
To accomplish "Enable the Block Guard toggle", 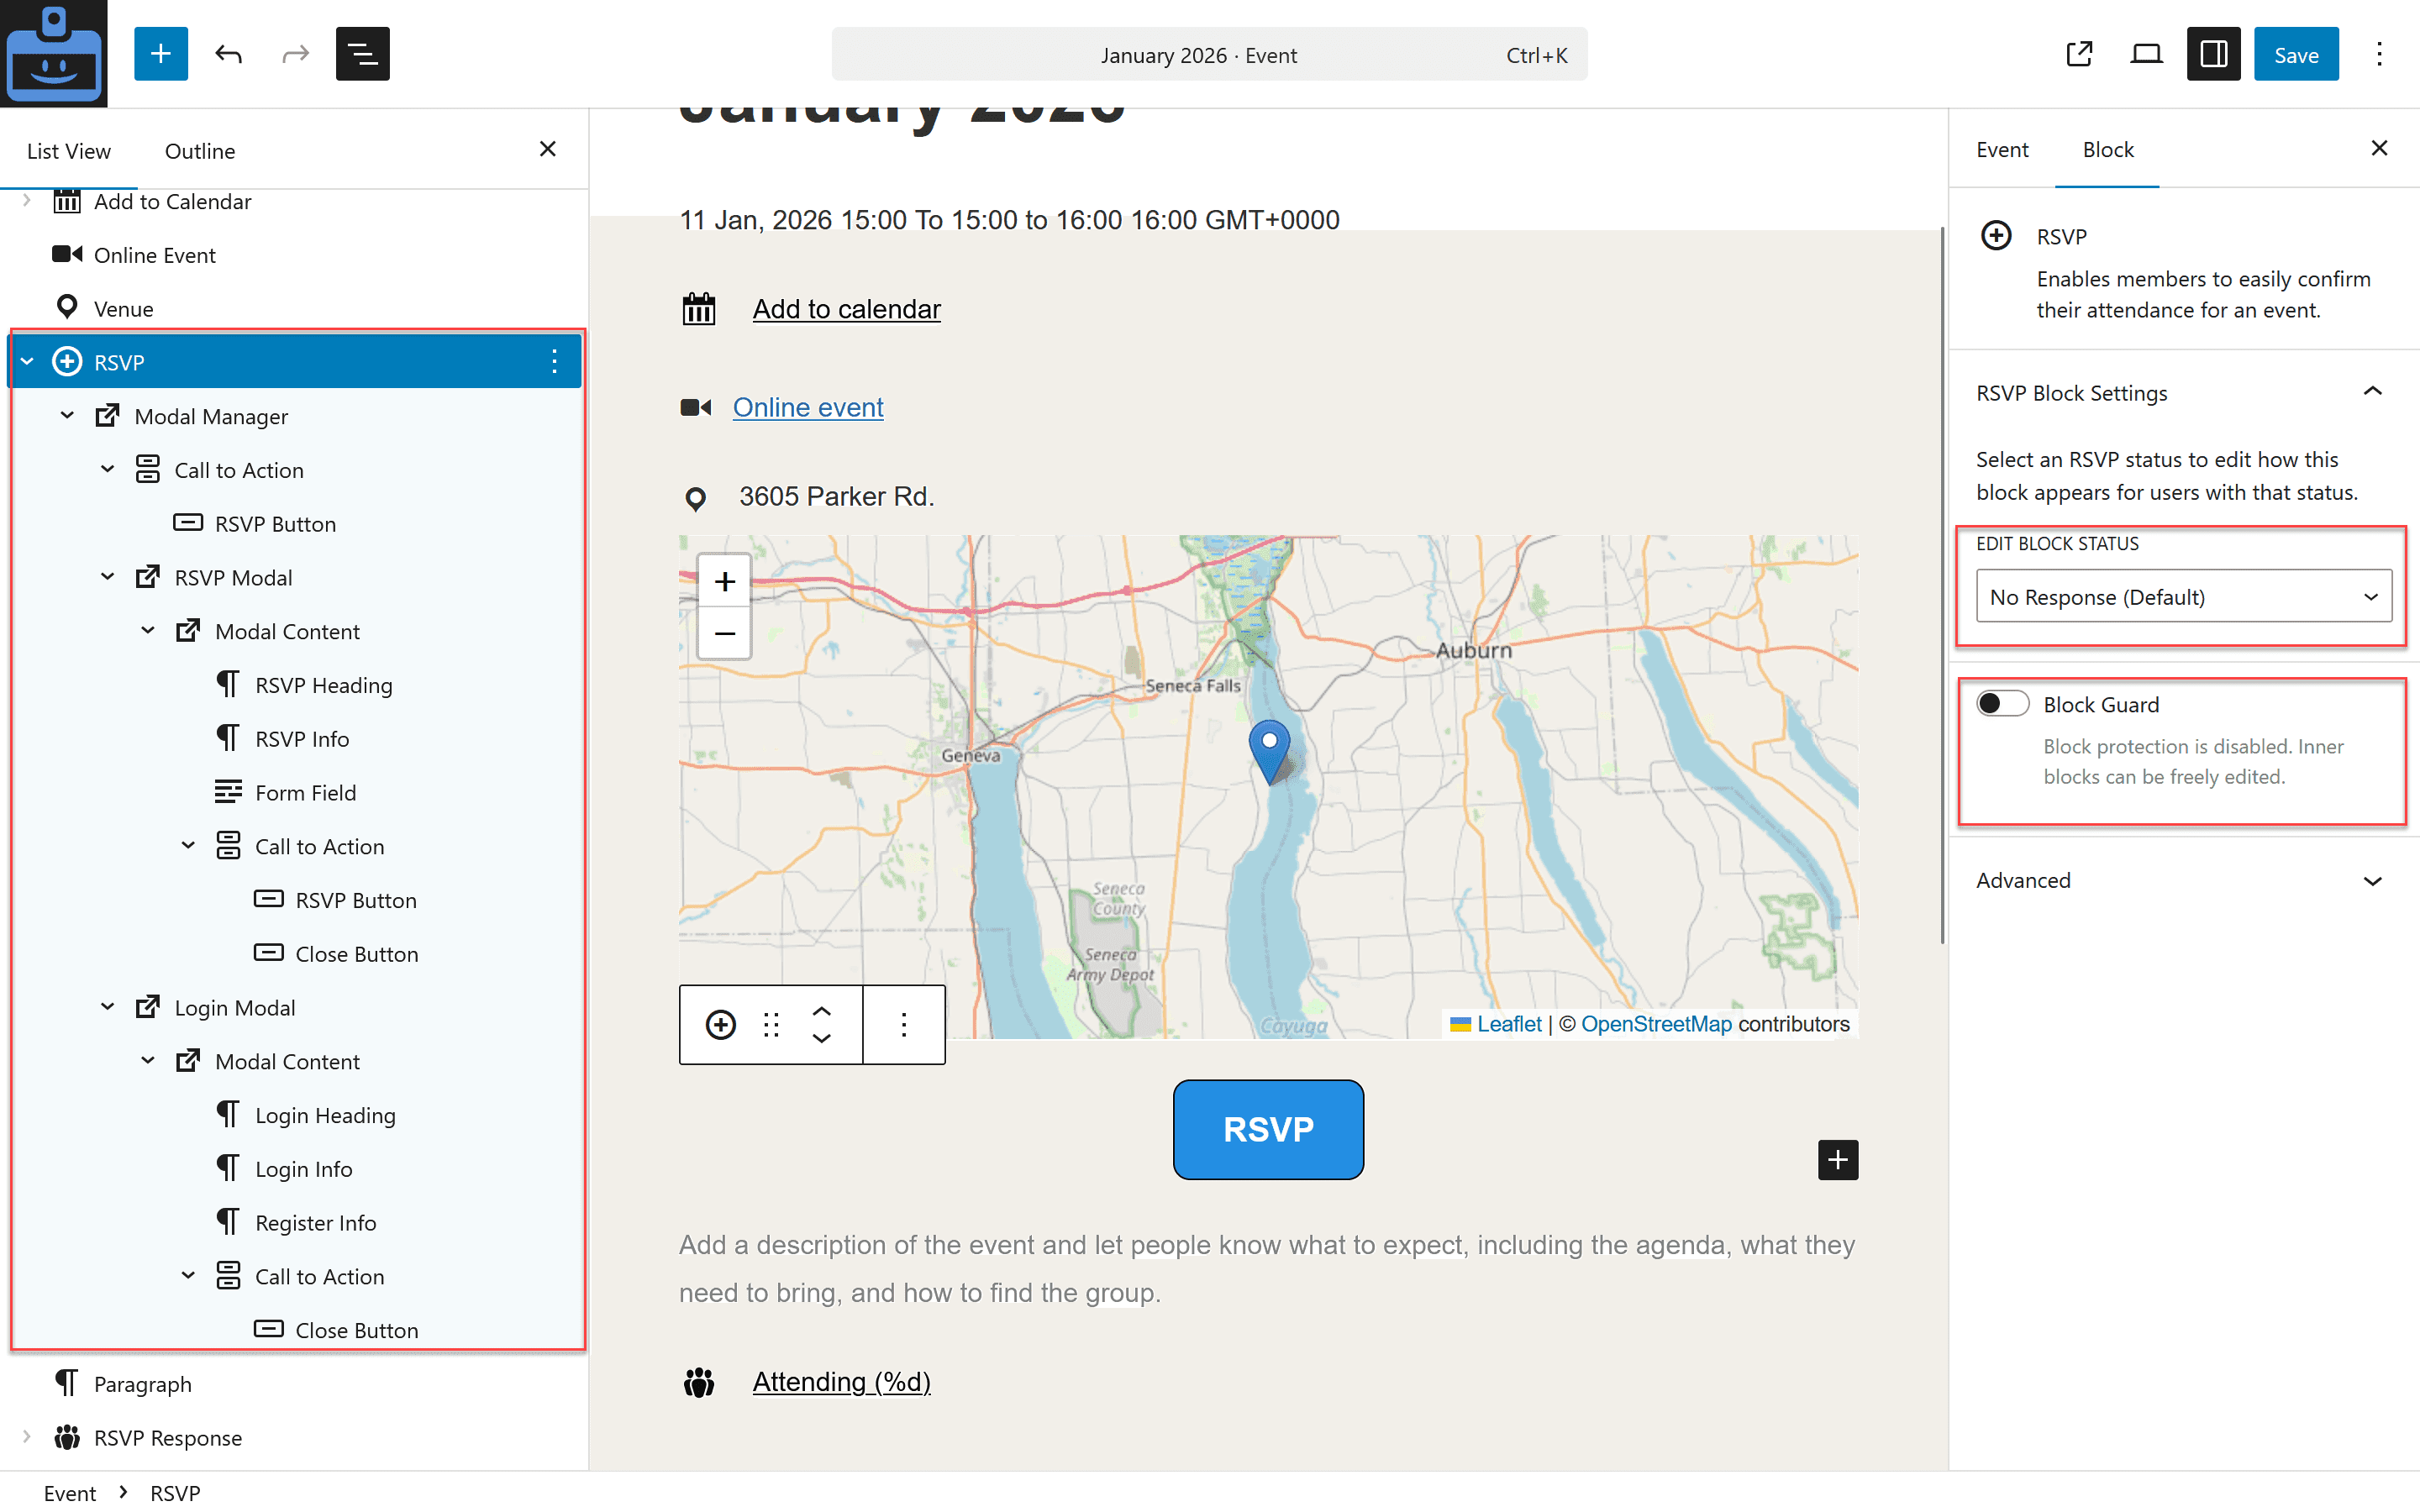I will (x=2003, y=704).
